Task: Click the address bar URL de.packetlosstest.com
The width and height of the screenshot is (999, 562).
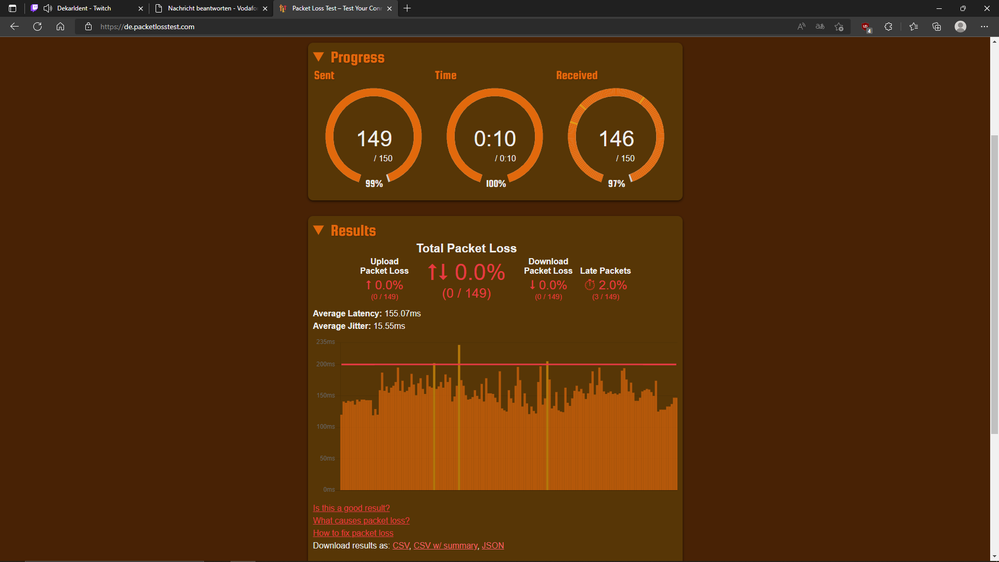Action: point(147,27)
